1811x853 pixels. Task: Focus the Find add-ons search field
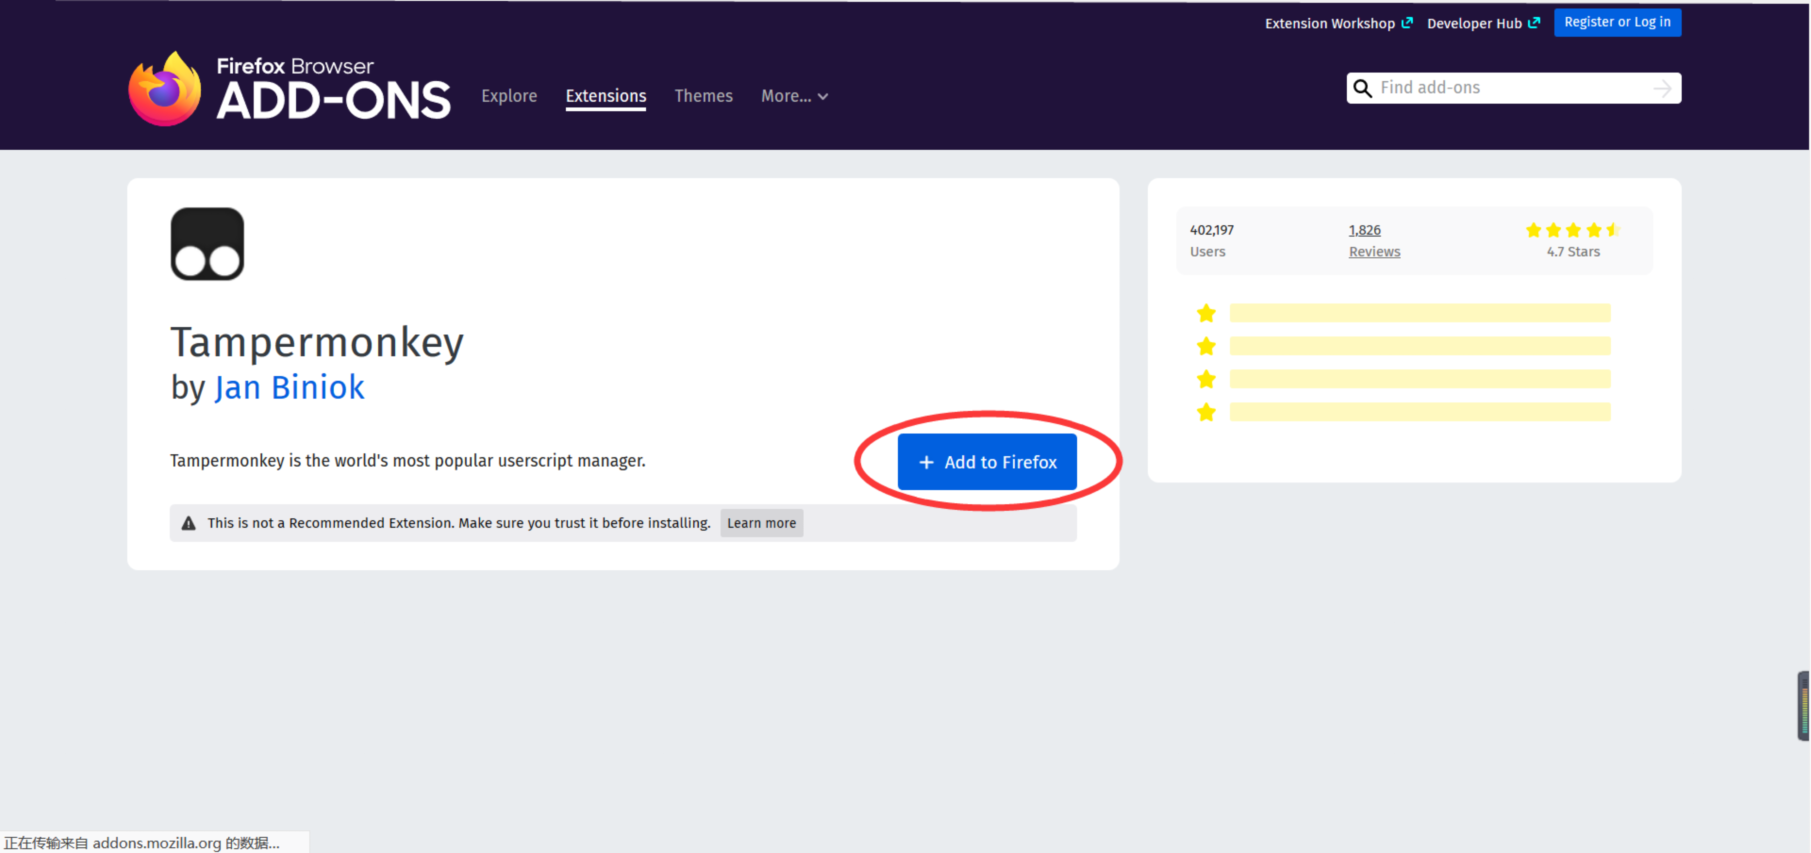click(1513, 88)
